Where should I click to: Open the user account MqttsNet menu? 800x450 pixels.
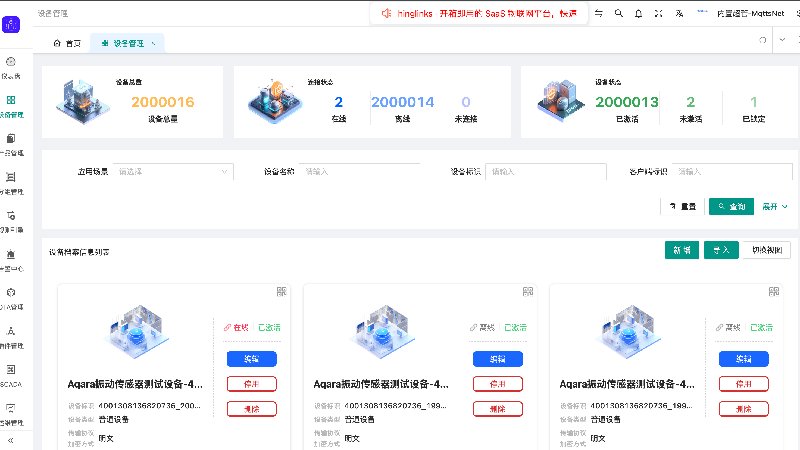(x=750, y=13)
